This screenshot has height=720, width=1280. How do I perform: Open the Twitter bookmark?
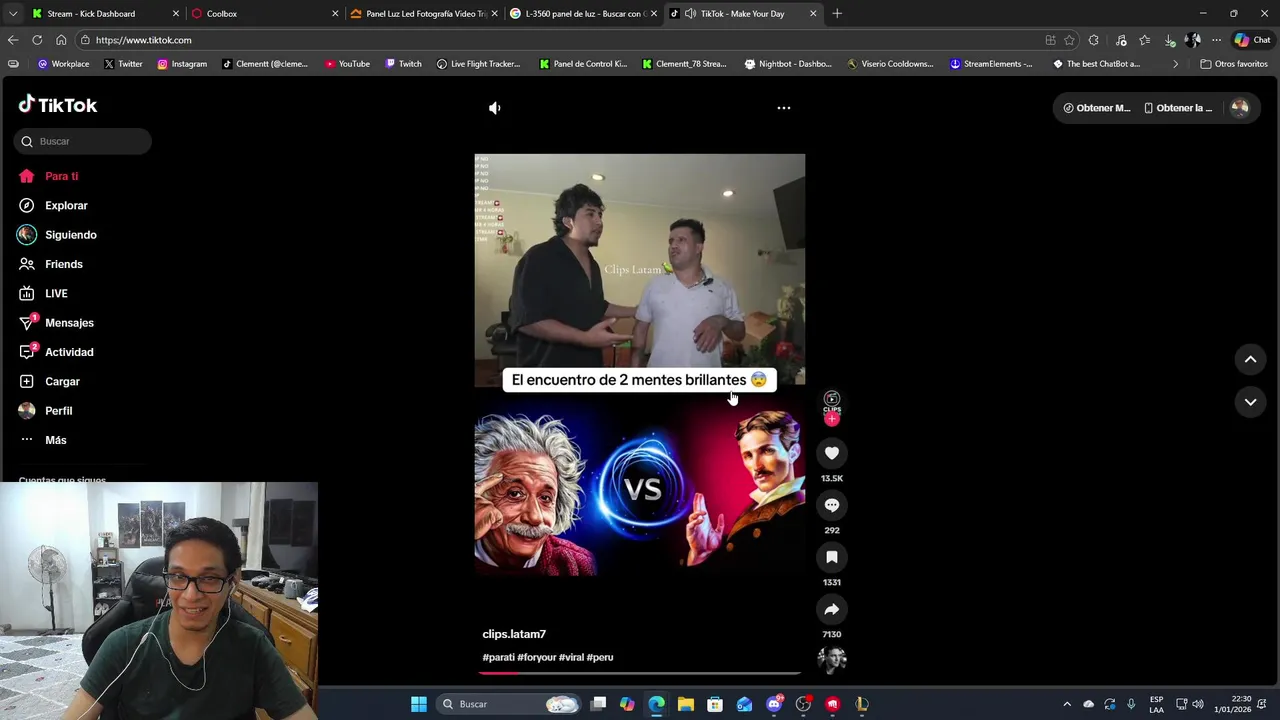point(123,64)
